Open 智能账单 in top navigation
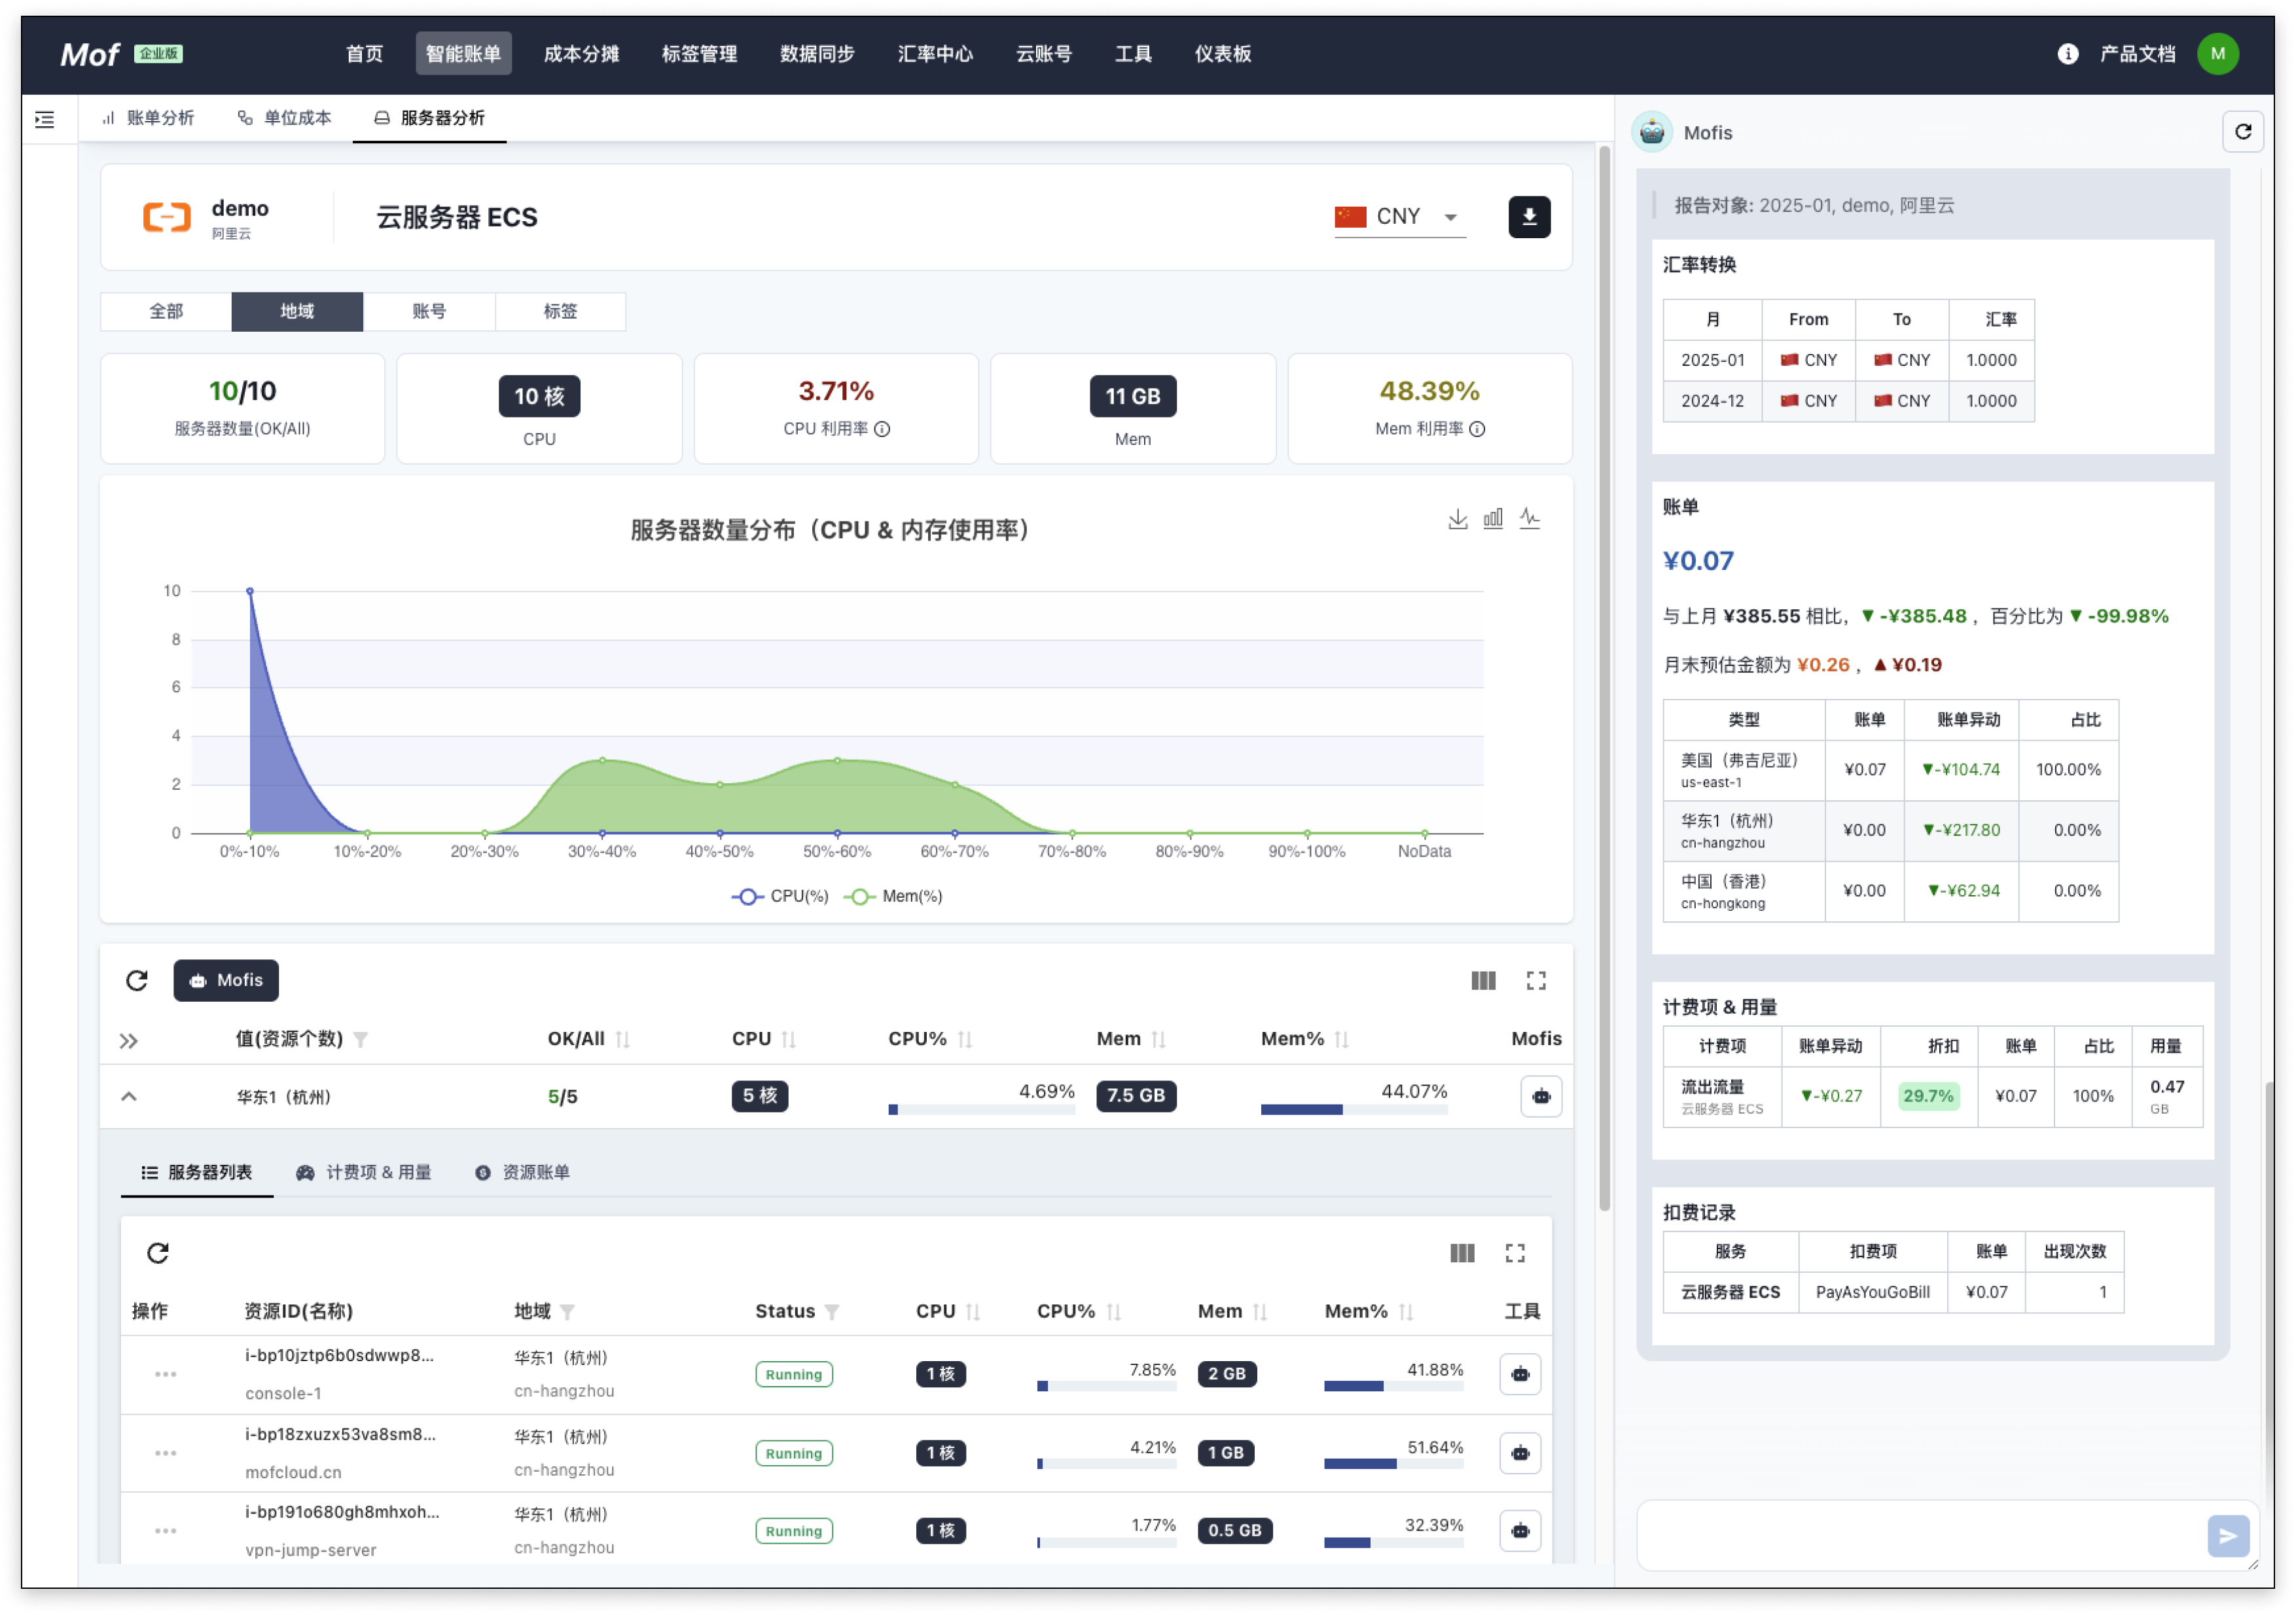This screenshot has width=2296, height=1615. [x=463, y=54]
